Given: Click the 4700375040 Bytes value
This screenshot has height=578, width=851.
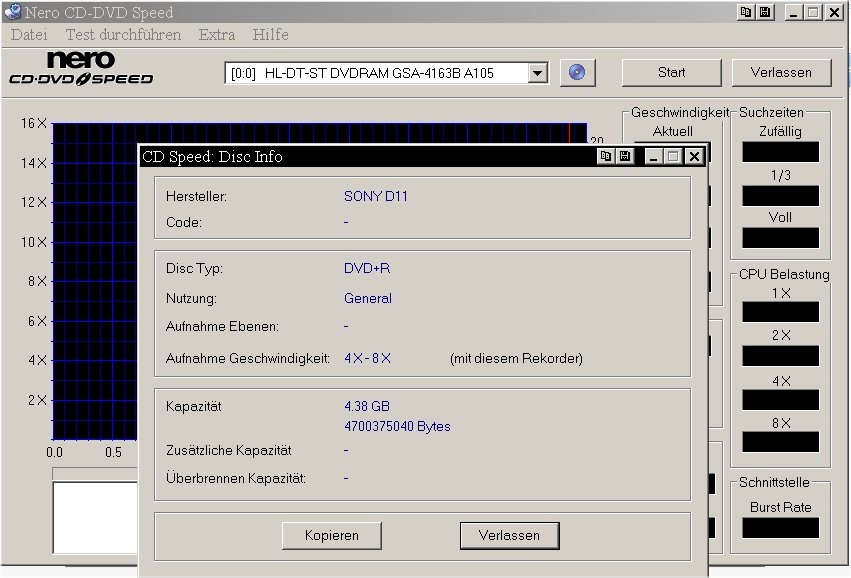Looking at the screenshot, I should pos(397,427).
